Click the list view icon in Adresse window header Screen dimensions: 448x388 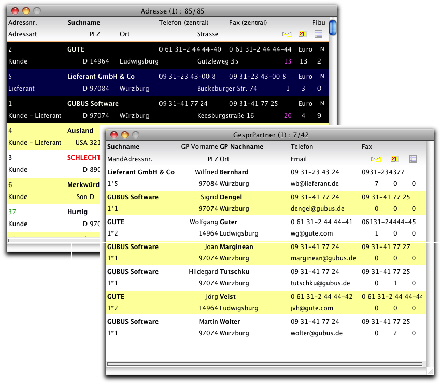319,34
